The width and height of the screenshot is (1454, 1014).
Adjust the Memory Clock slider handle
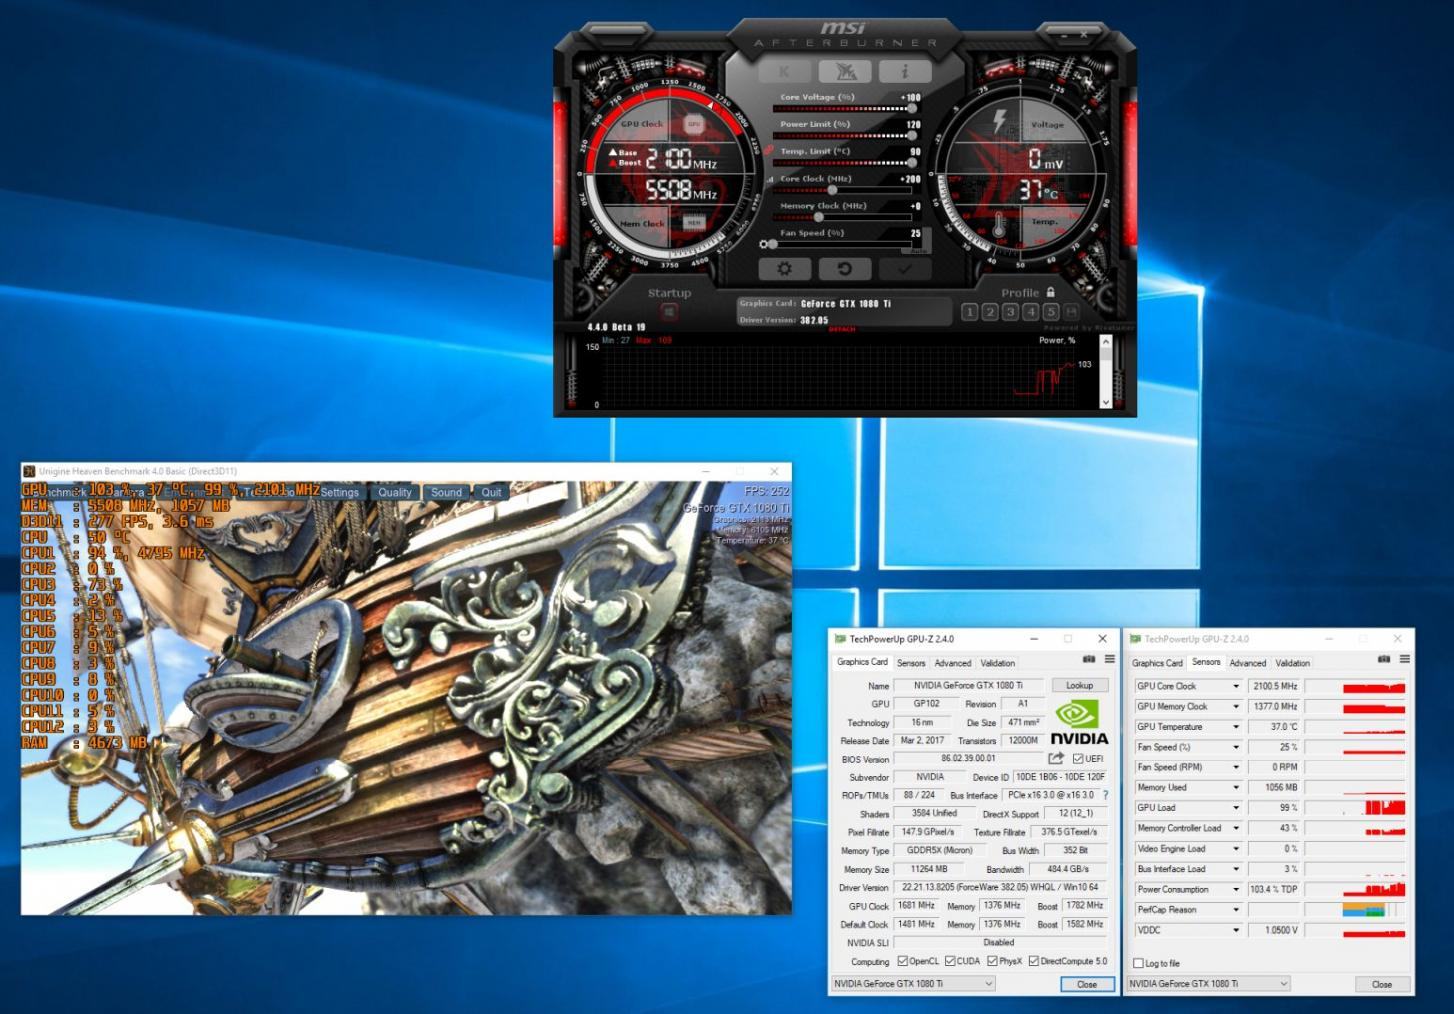[819, 216]
